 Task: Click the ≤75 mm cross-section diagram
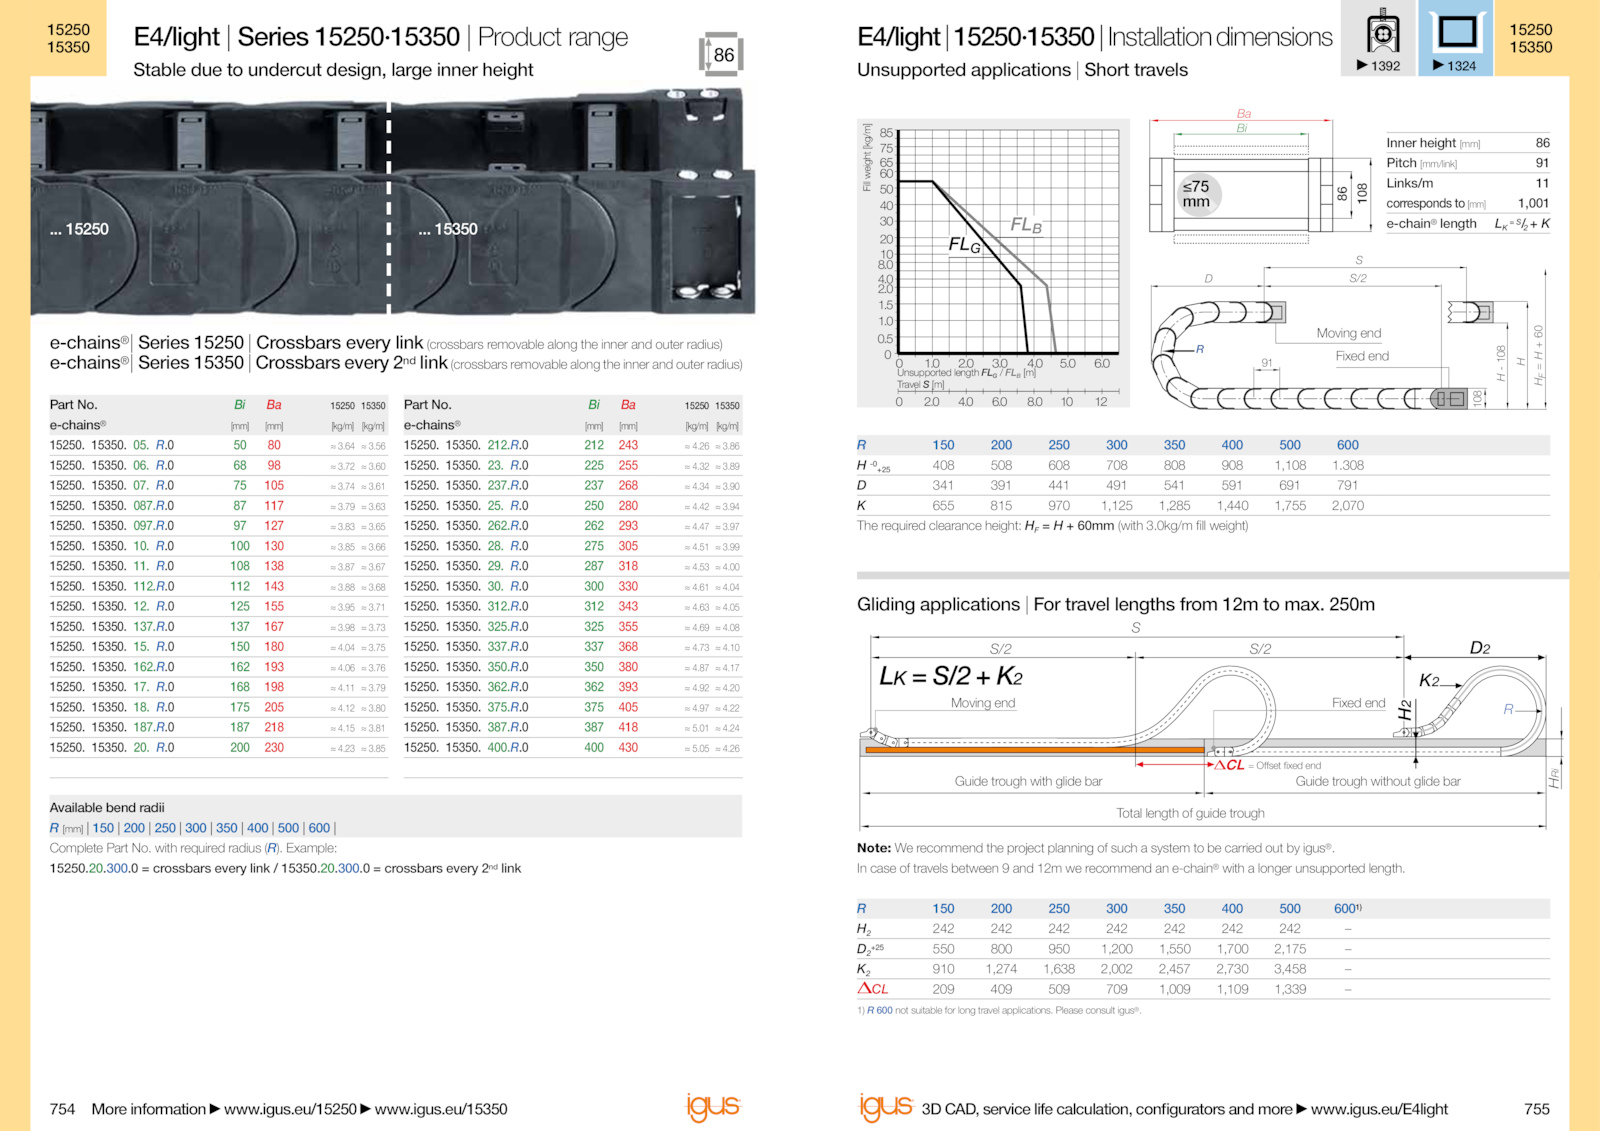(1260, 177)
